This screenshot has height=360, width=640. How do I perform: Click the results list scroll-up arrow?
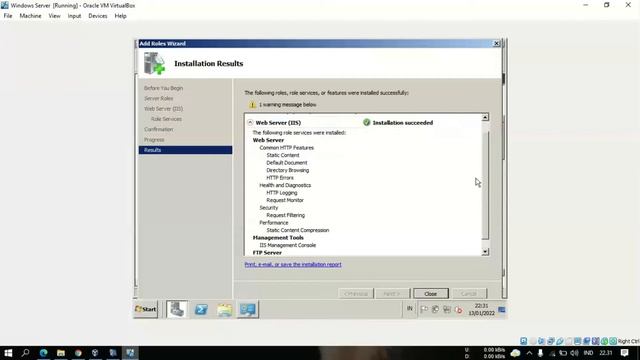pyautogui.click(x=485, y=118)
